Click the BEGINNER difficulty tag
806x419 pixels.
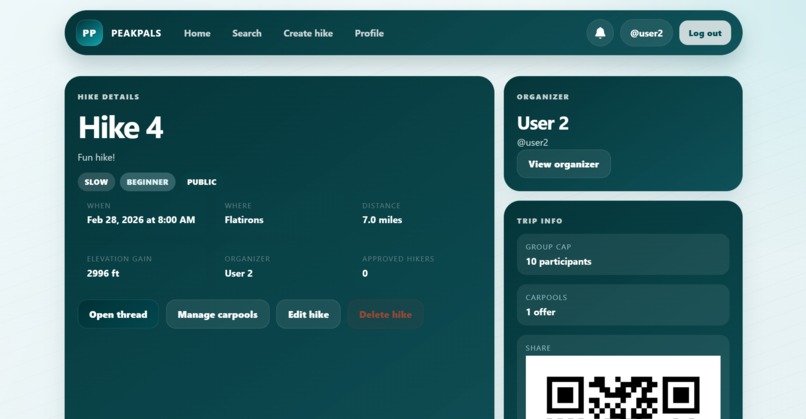coord(148,182)
